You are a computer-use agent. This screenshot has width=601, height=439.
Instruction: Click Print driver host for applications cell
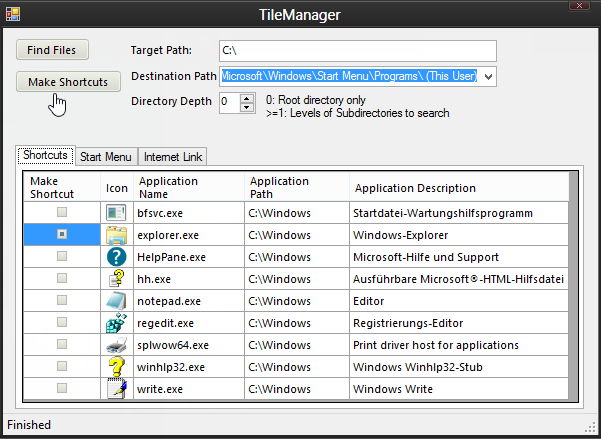pos(459,345)
